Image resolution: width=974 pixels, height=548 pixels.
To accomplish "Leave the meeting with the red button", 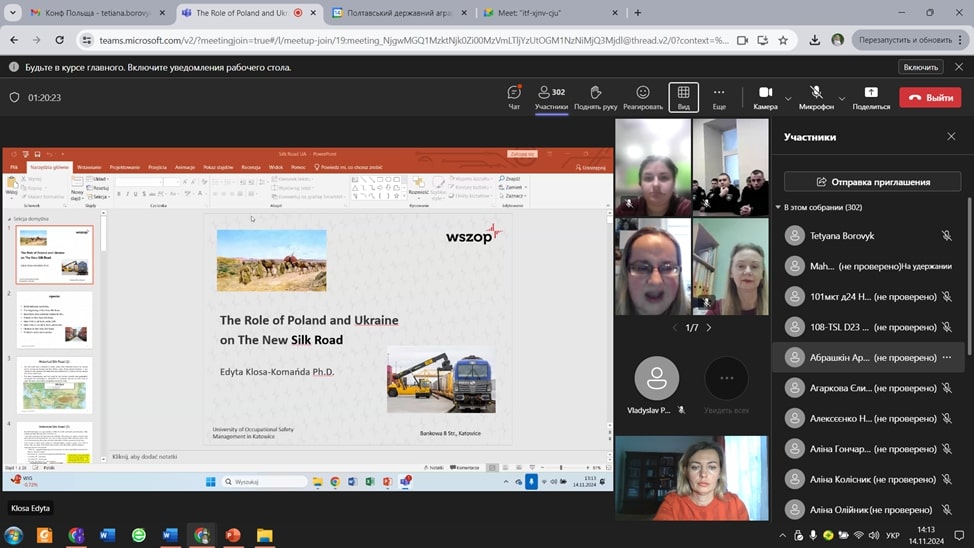I will pos(931,98).
